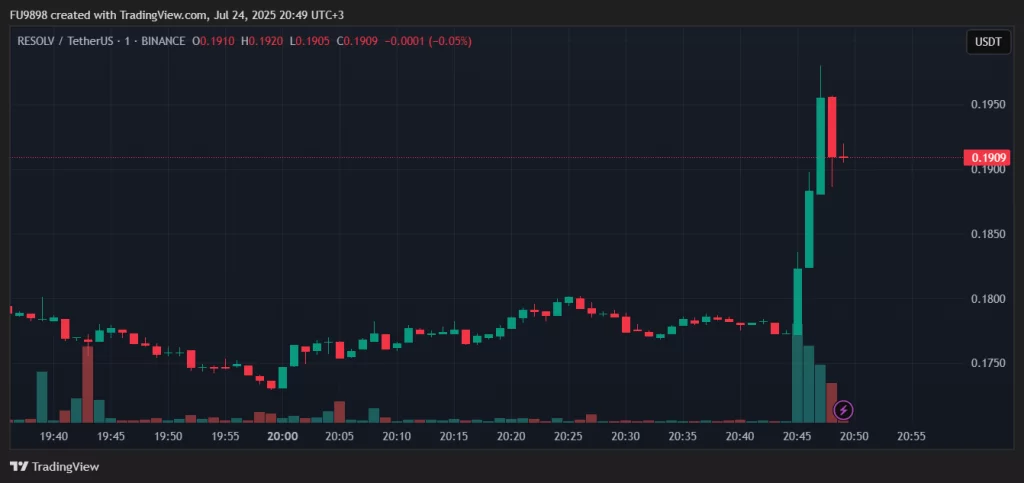Click the 20:55 time axis label
This screenshot has width=1024, height=483.
(x=911, y=436)
